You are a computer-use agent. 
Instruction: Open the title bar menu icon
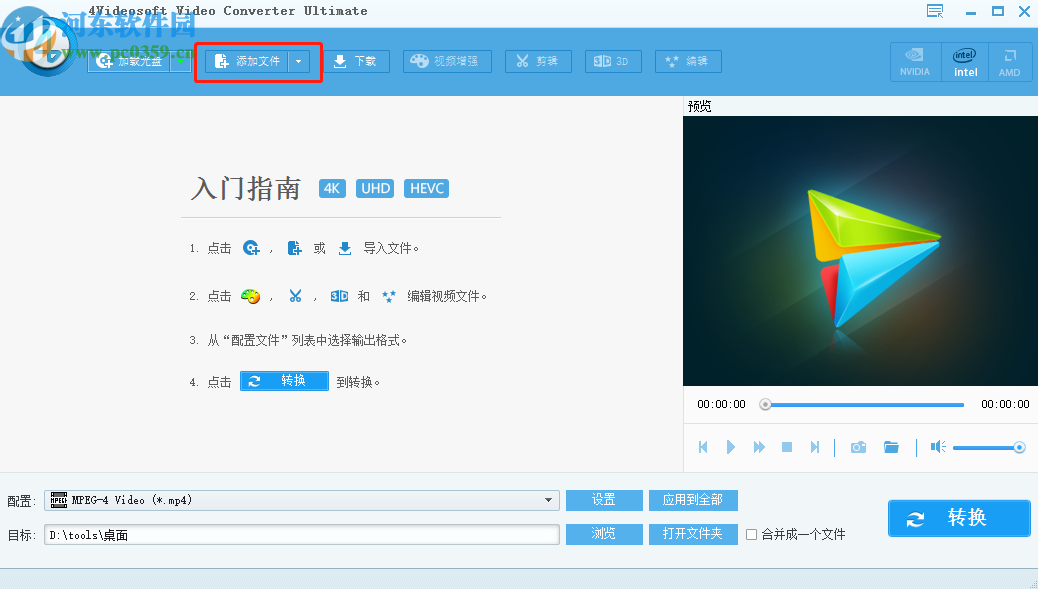pyautogui.click(x=934, y=10)
